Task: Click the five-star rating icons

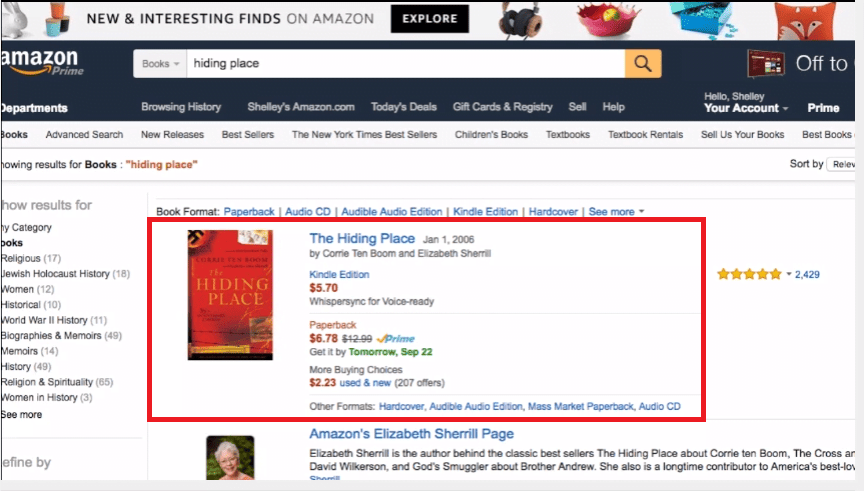Action: point(749,274)
